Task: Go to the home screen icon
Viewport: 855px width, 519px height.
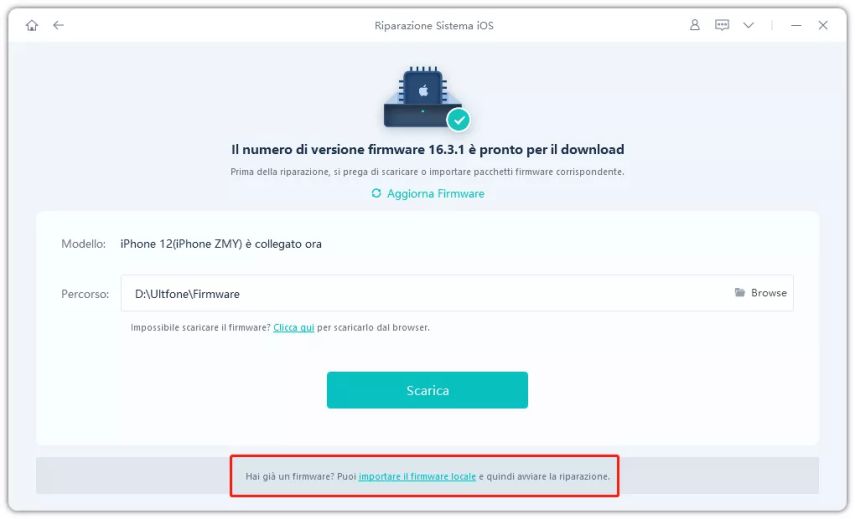Action: (32, 25)
